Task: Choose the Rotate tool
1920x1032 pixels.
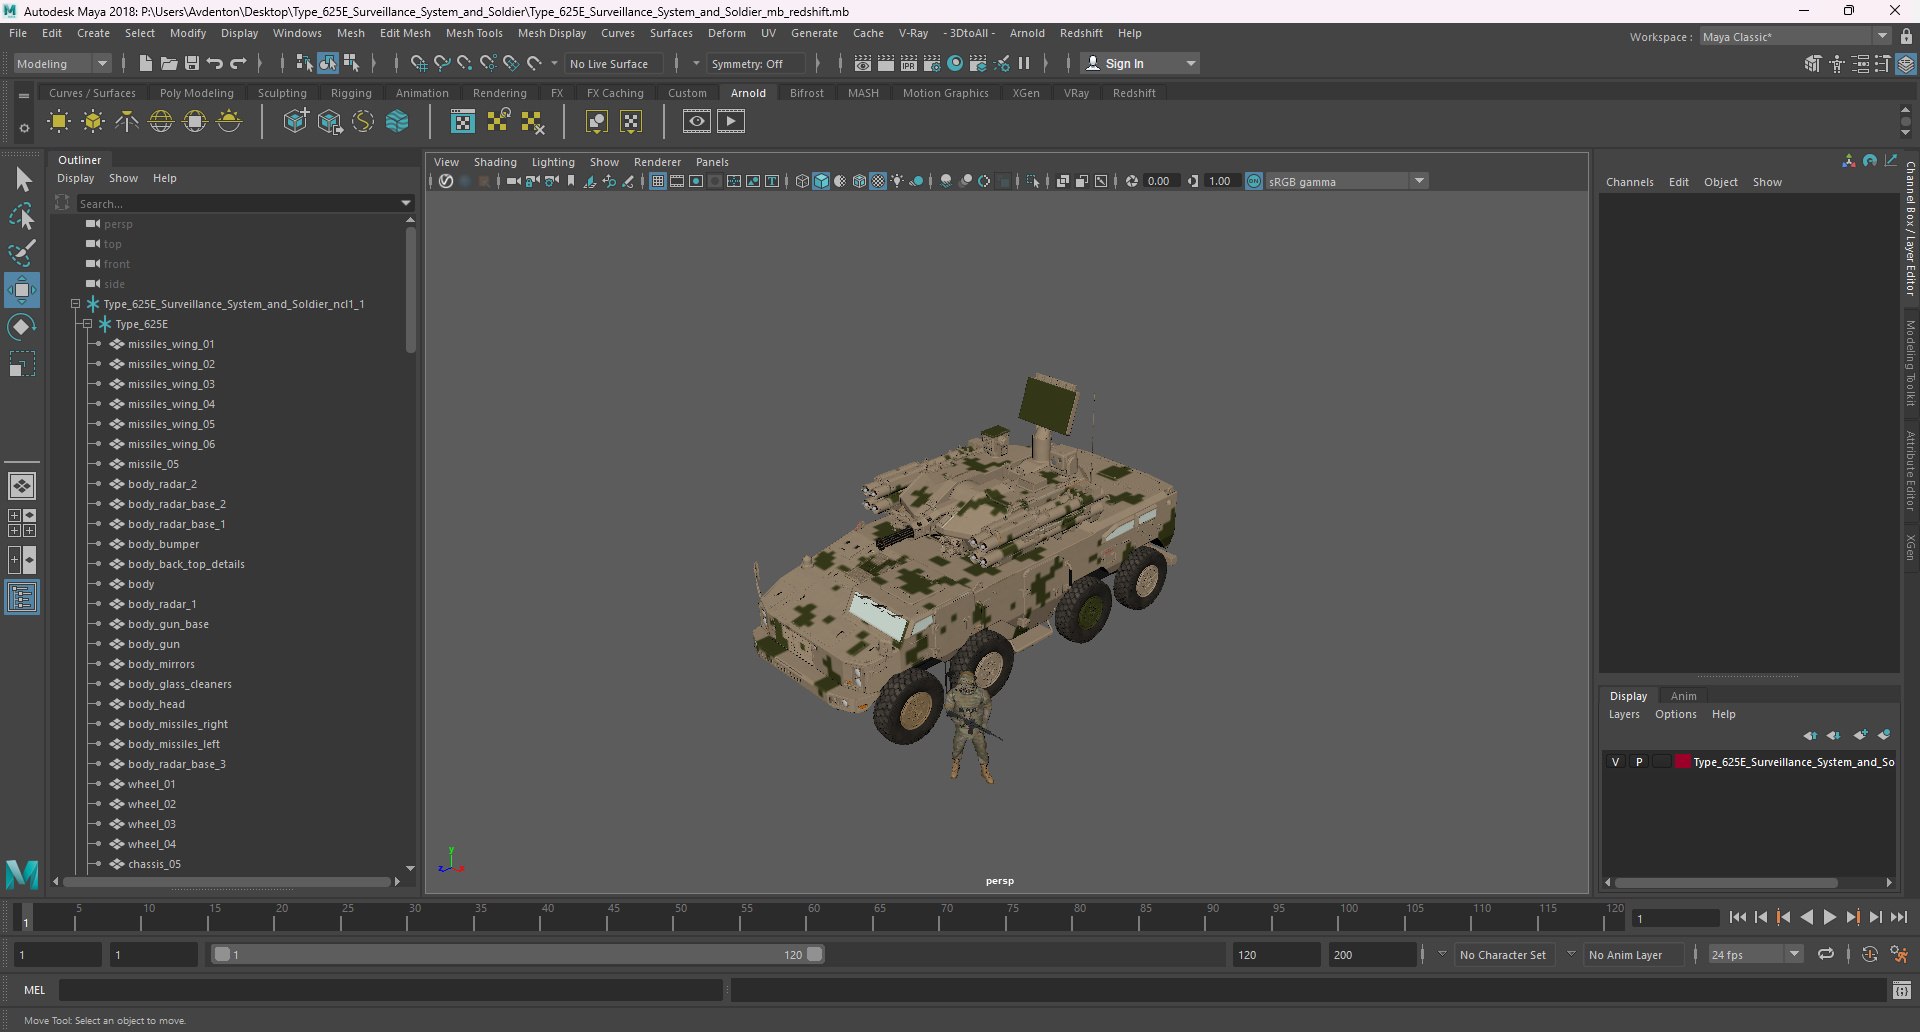Action: coord(22,327)
